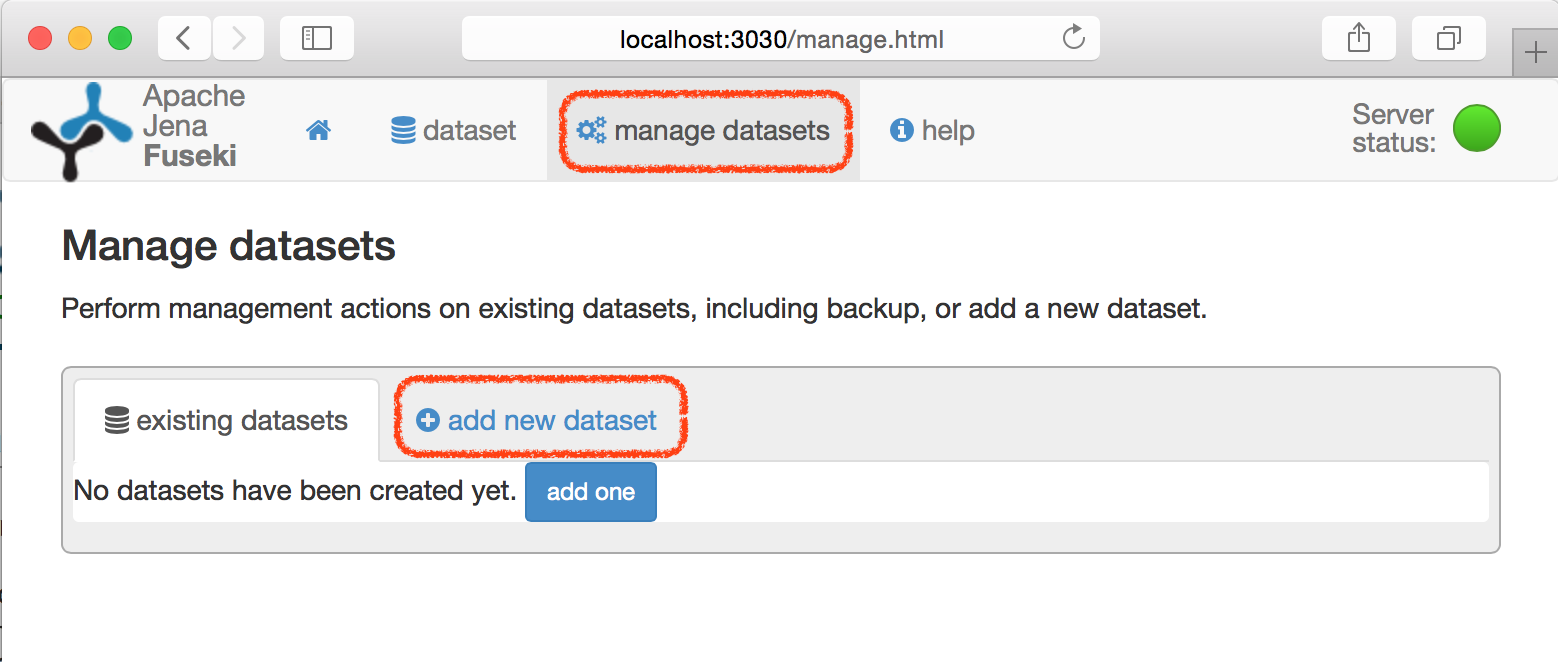Click inside the address bar URL field
The image size is (1558, 662).
pos(779,38)
